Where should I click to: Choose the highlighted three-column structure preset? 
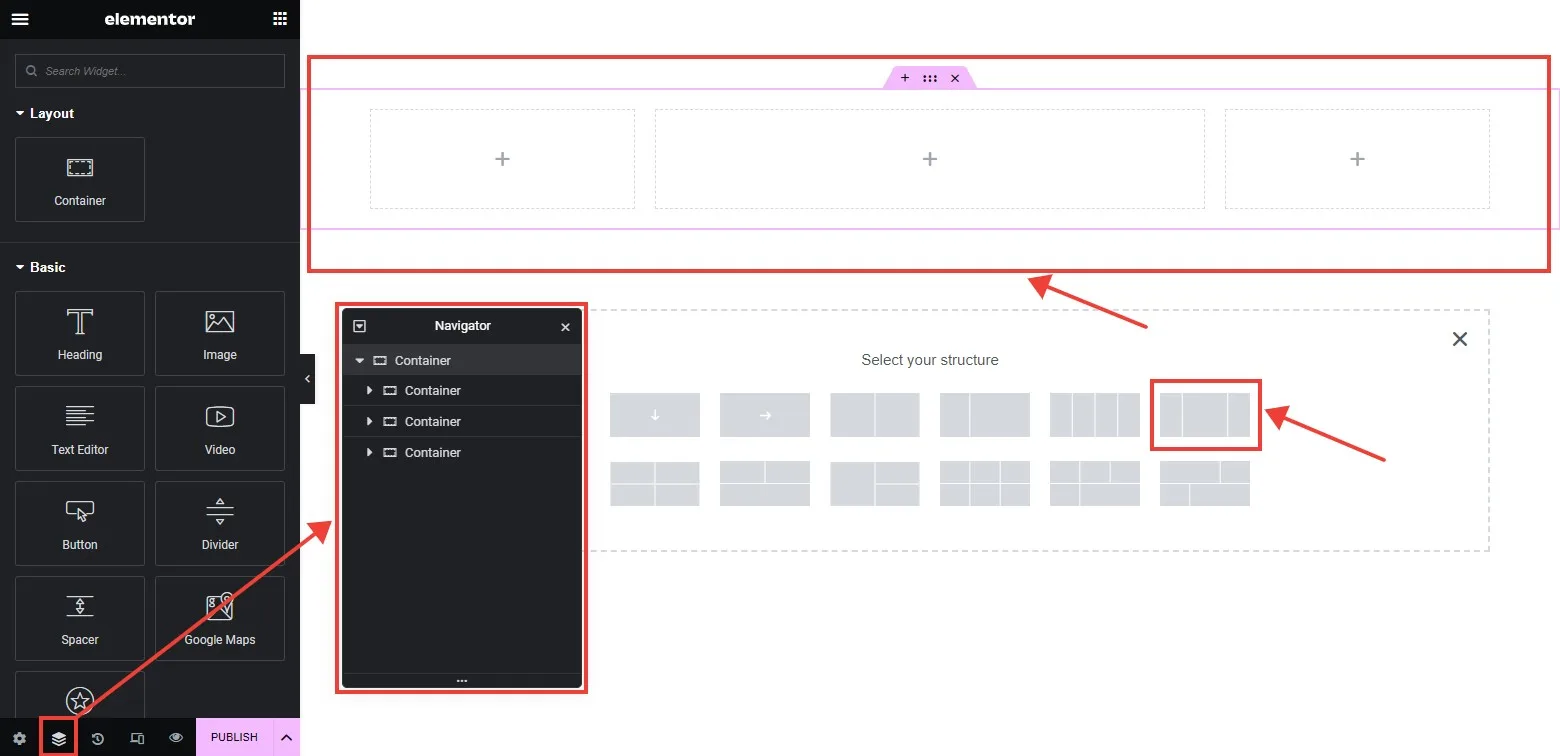coord(1205,415)
